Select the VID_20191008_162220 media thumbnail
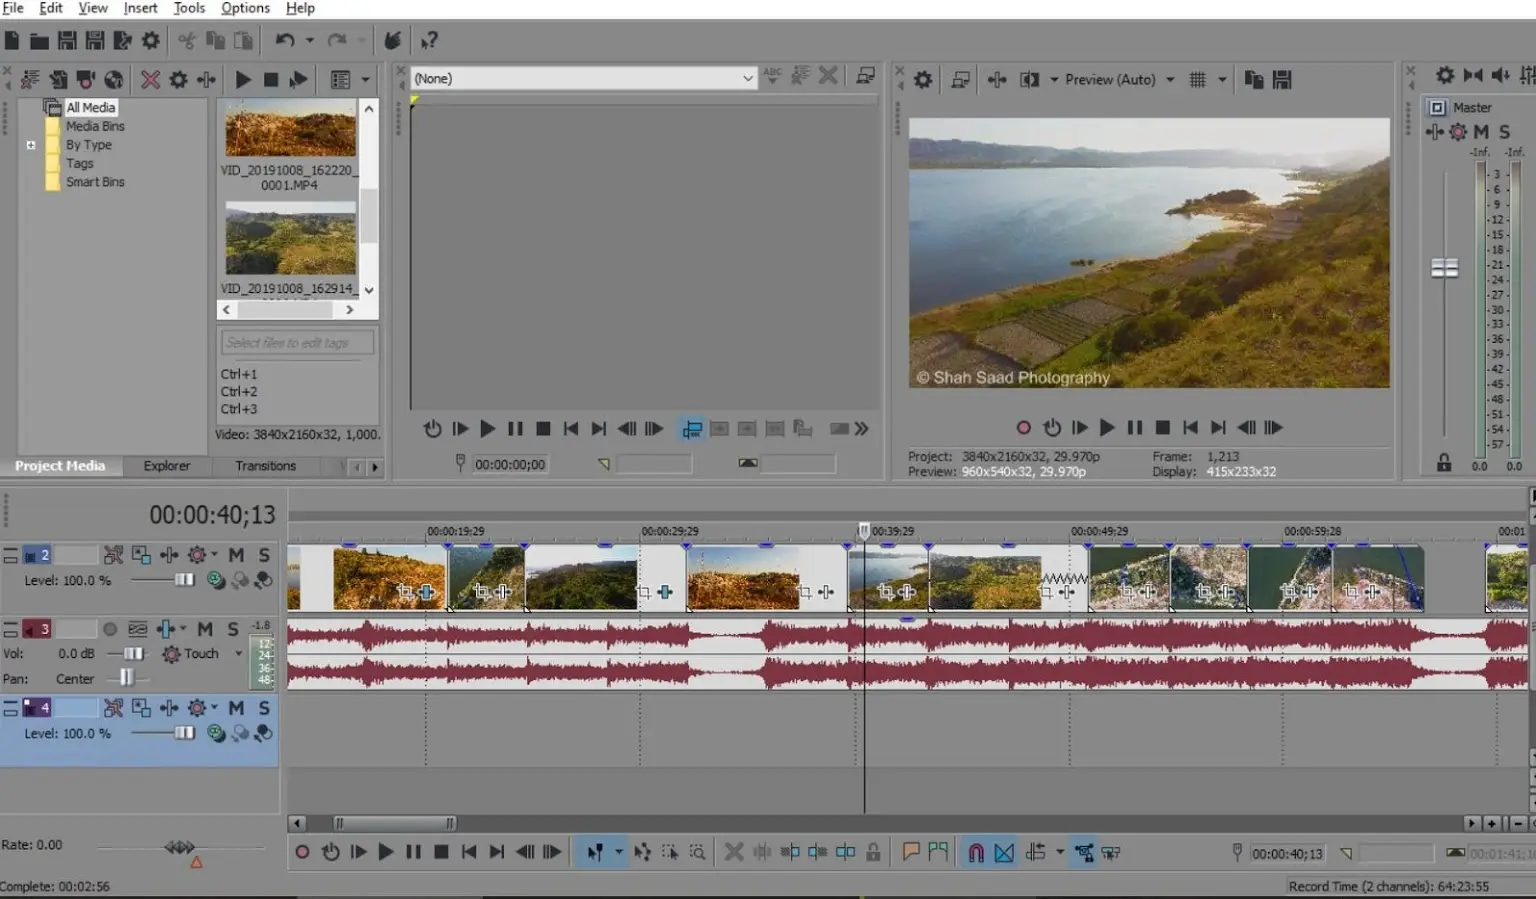Screen dimensions: 1536x899 click(x=290, y=130)
